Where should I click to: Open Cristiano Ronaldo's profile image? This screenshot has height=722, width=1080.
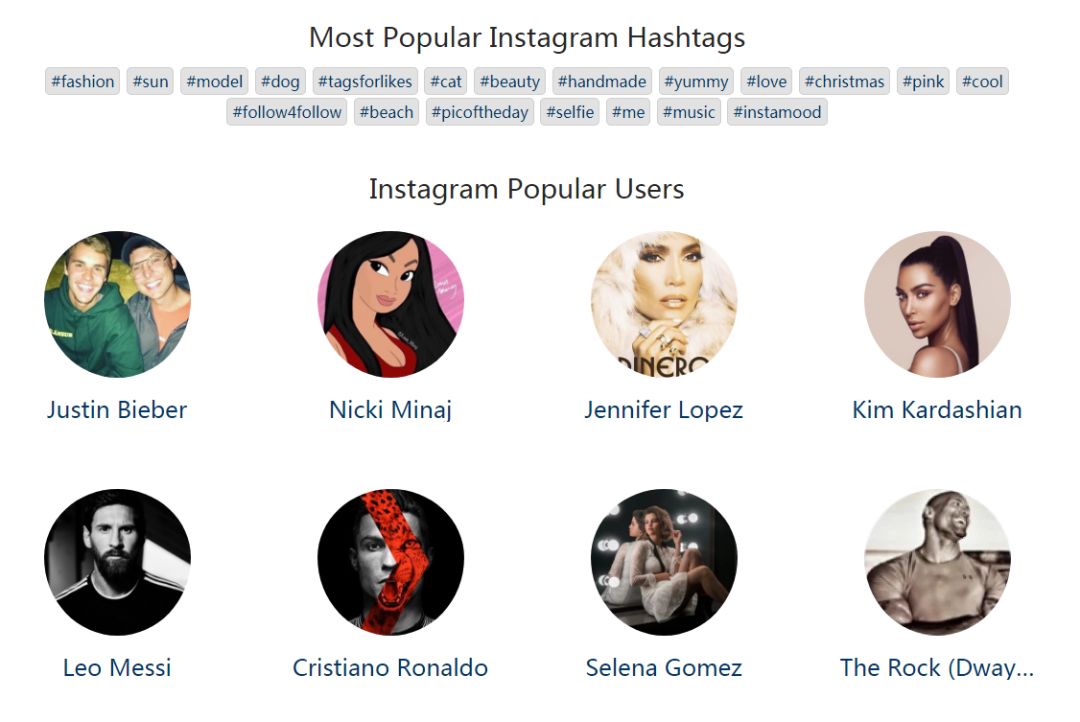(x=390, y=562)
